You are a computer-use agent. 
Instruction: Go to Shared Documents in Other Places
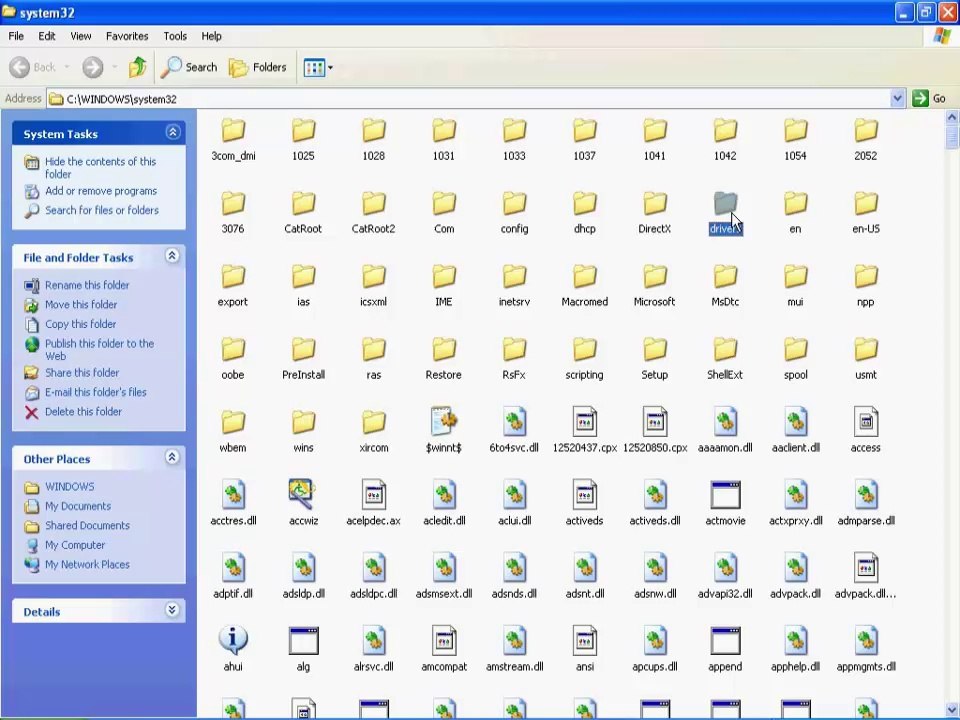(87, 526)
